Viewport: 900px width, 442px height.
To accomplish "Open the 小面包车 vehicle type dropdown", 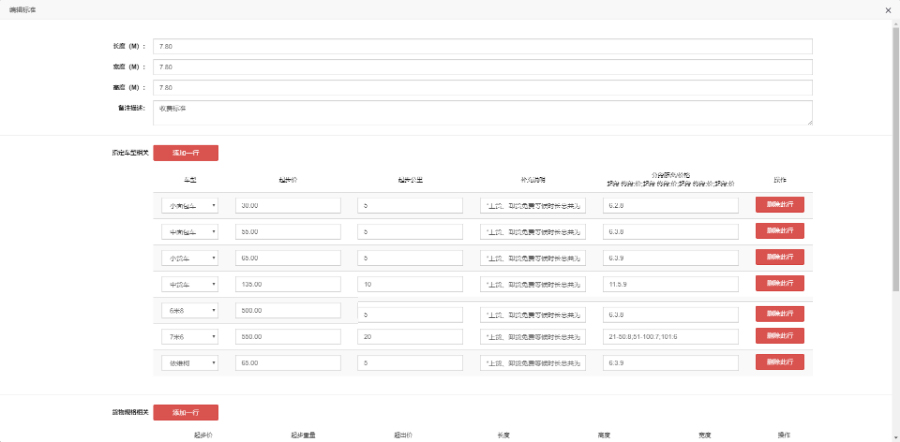I will coord(189,206).
